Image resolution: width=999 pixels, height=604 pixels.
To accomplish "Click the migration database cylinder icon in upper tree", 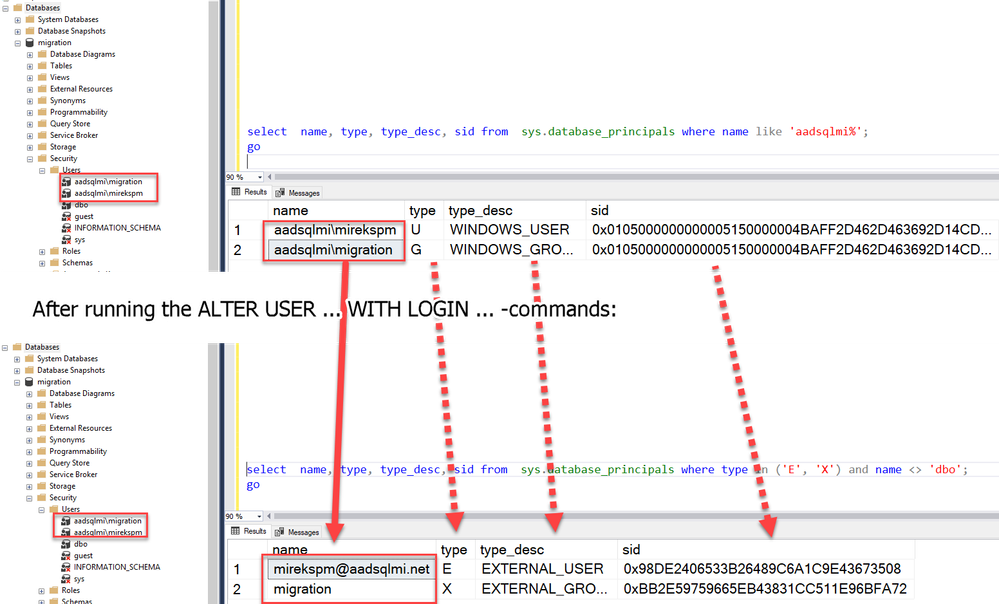I will coord(29,43).
